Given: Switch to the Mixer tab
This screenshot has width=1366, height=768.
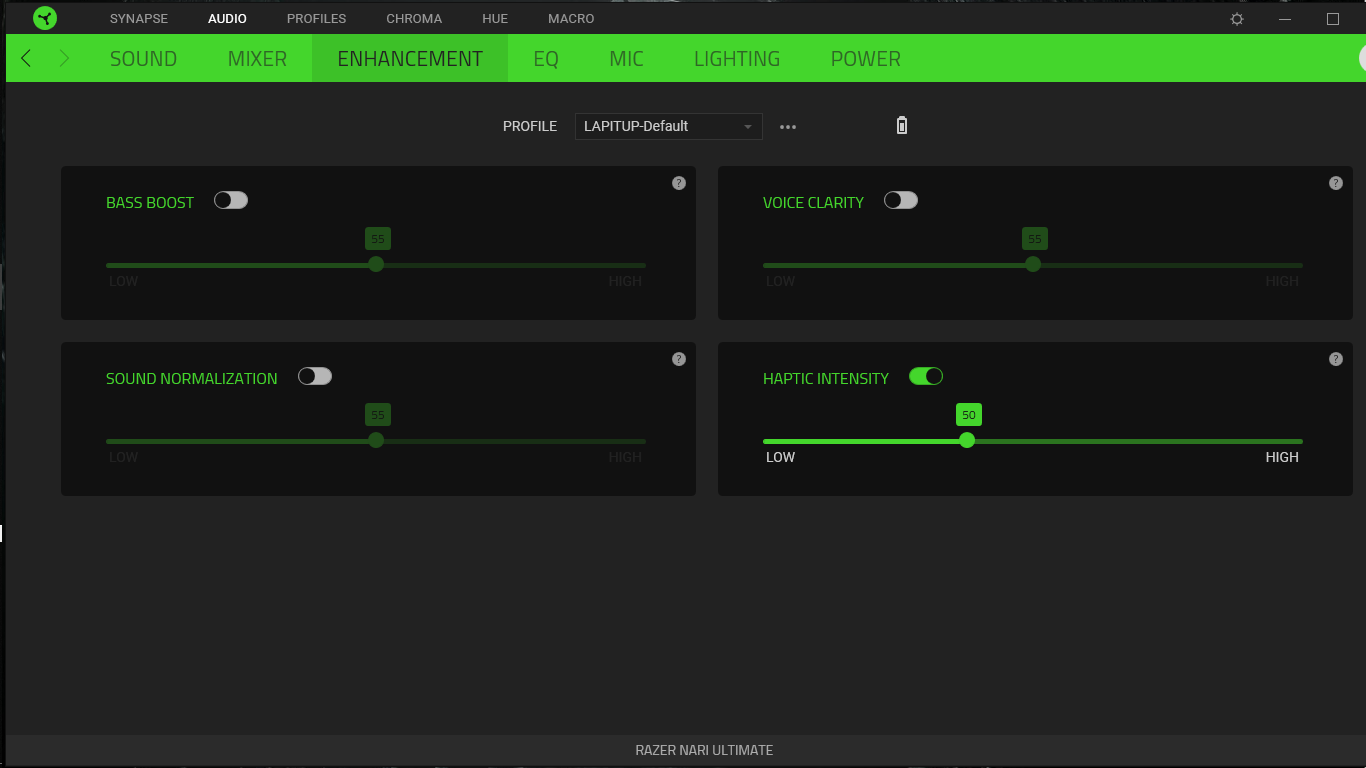Looking at the screenshot, I should 257,58.
